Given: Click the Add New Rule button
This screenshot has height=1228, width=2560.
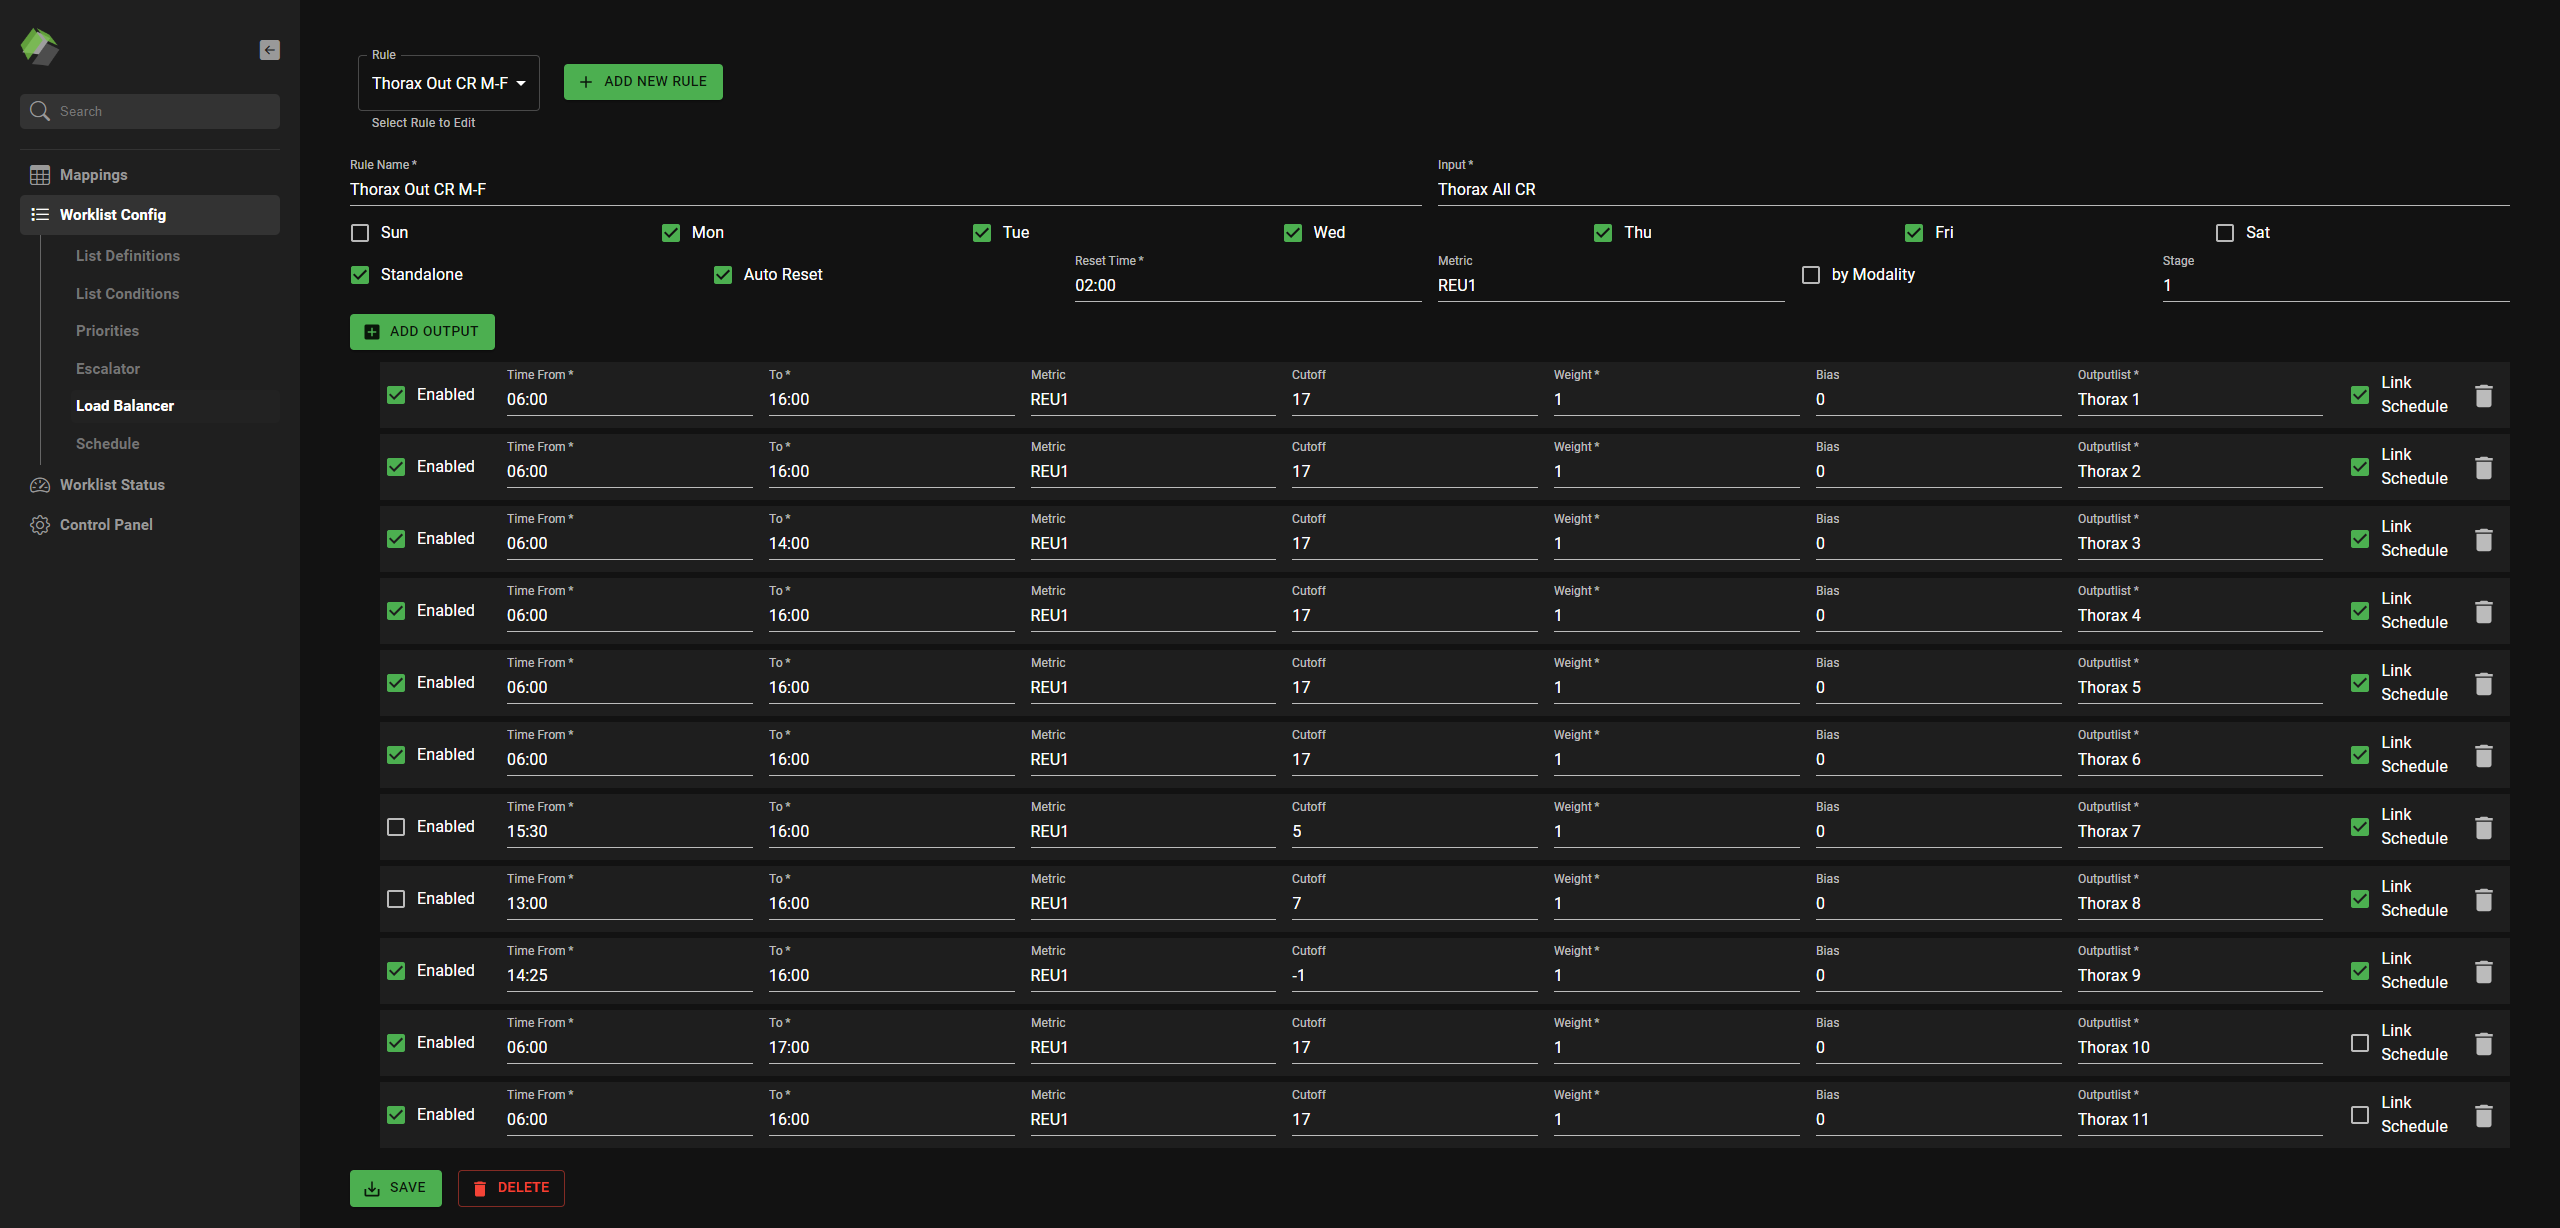Looking at the screenshot, I should [643, 82].
